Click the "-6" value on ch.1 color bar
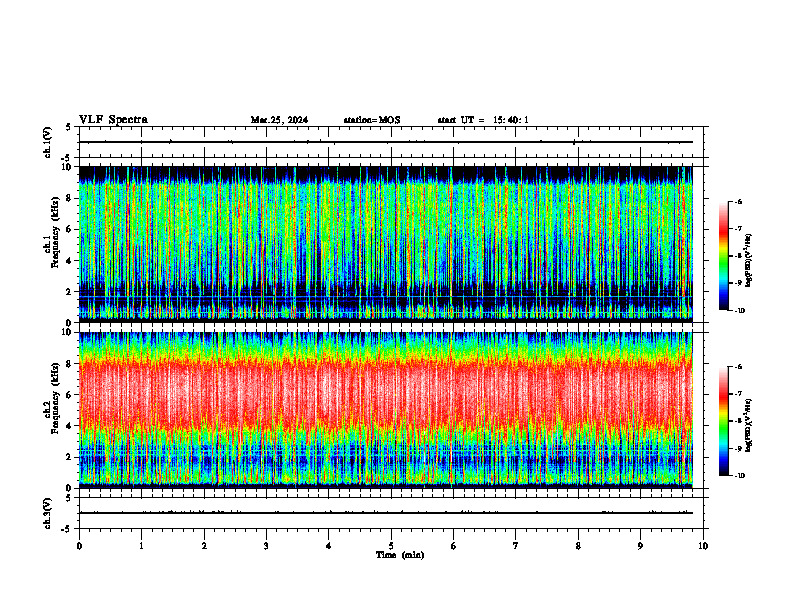The width and height of the screenshot is (792, 612). (x=739, y=202)
